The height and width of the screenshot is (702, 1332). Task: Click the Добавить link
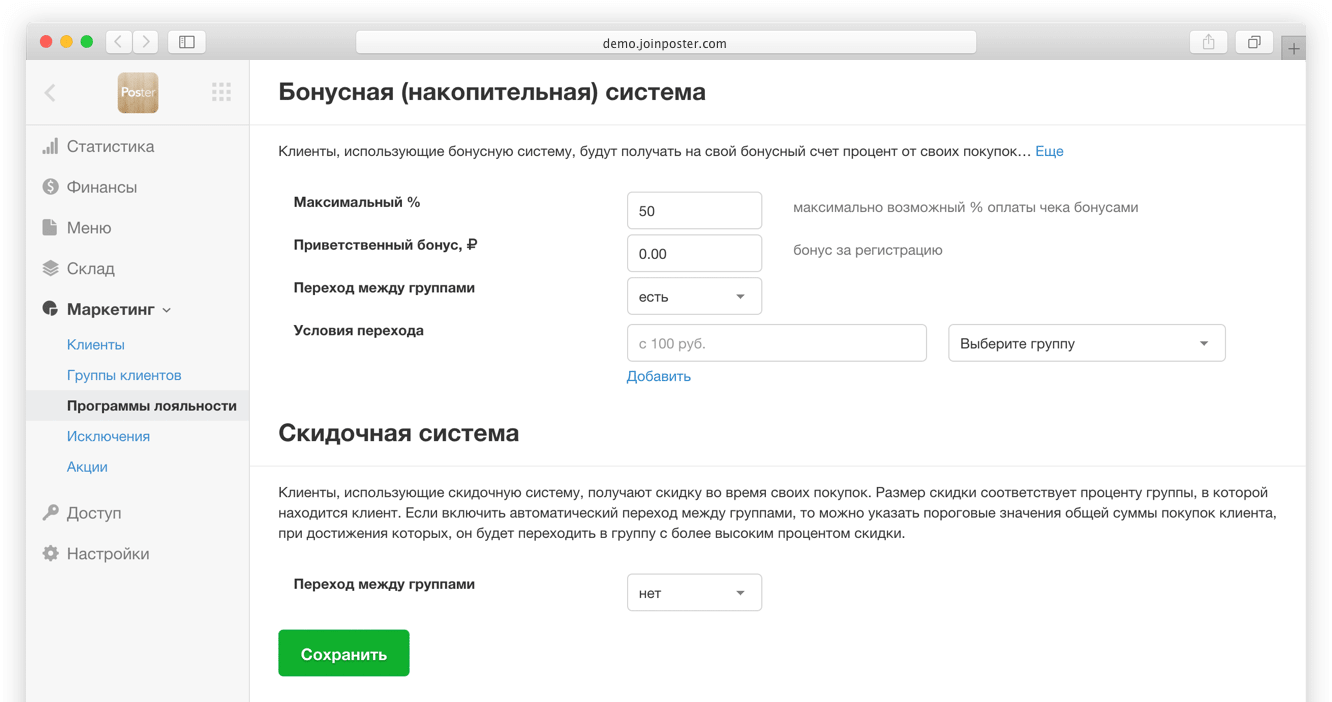pos(658,376)
